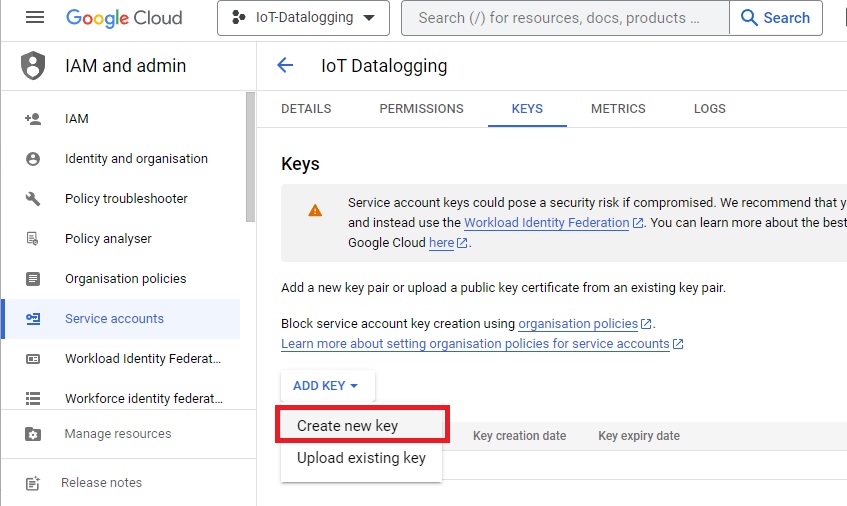Click the external-link icon after 'Learn more' link

point(678,344)
